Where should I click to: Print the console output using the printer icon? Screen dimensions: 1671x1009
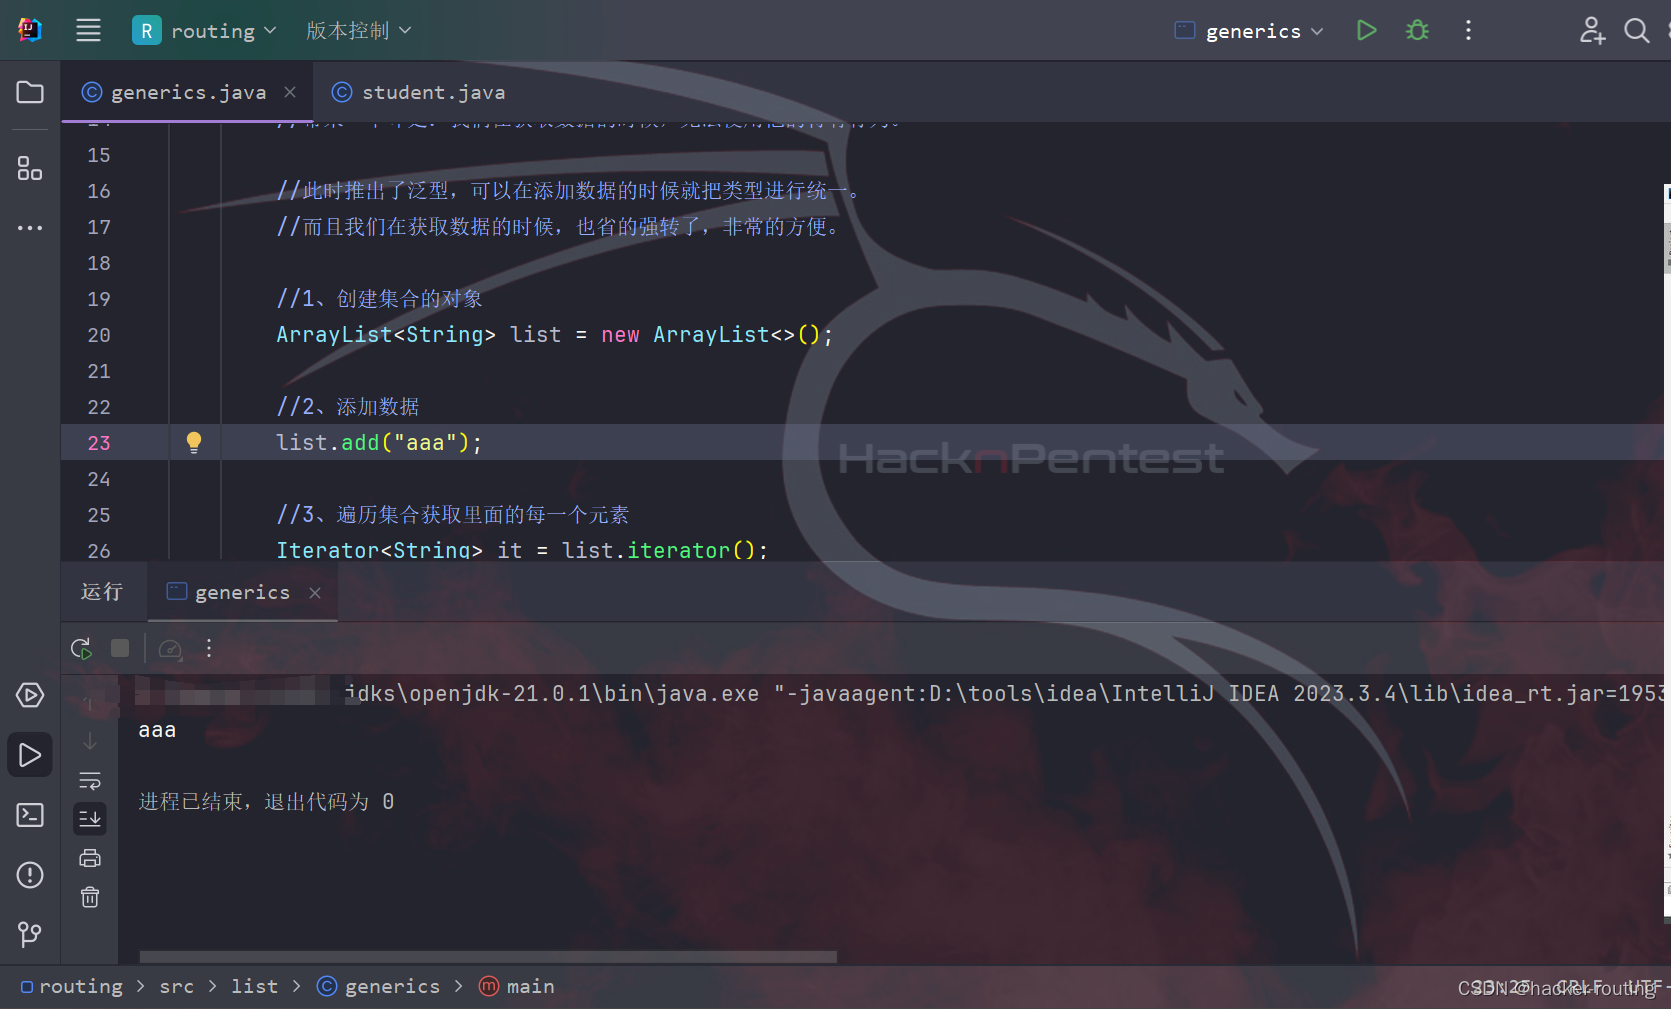(x=90, y=858)
